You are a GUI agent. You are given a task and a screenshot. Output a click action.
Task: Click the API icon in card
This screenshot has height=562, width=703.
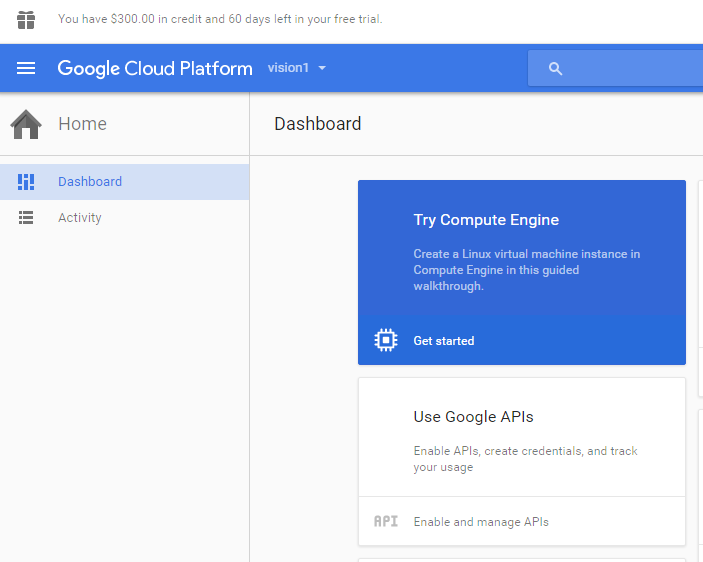pyautogui.click(x=385, y=521)
